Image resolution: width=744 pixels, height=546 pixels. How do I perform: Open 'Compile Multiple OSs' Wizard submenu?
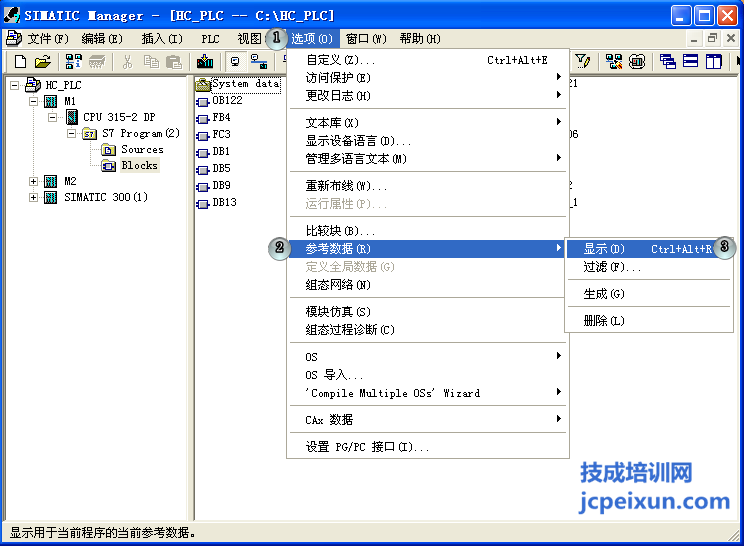coord(428,393)
